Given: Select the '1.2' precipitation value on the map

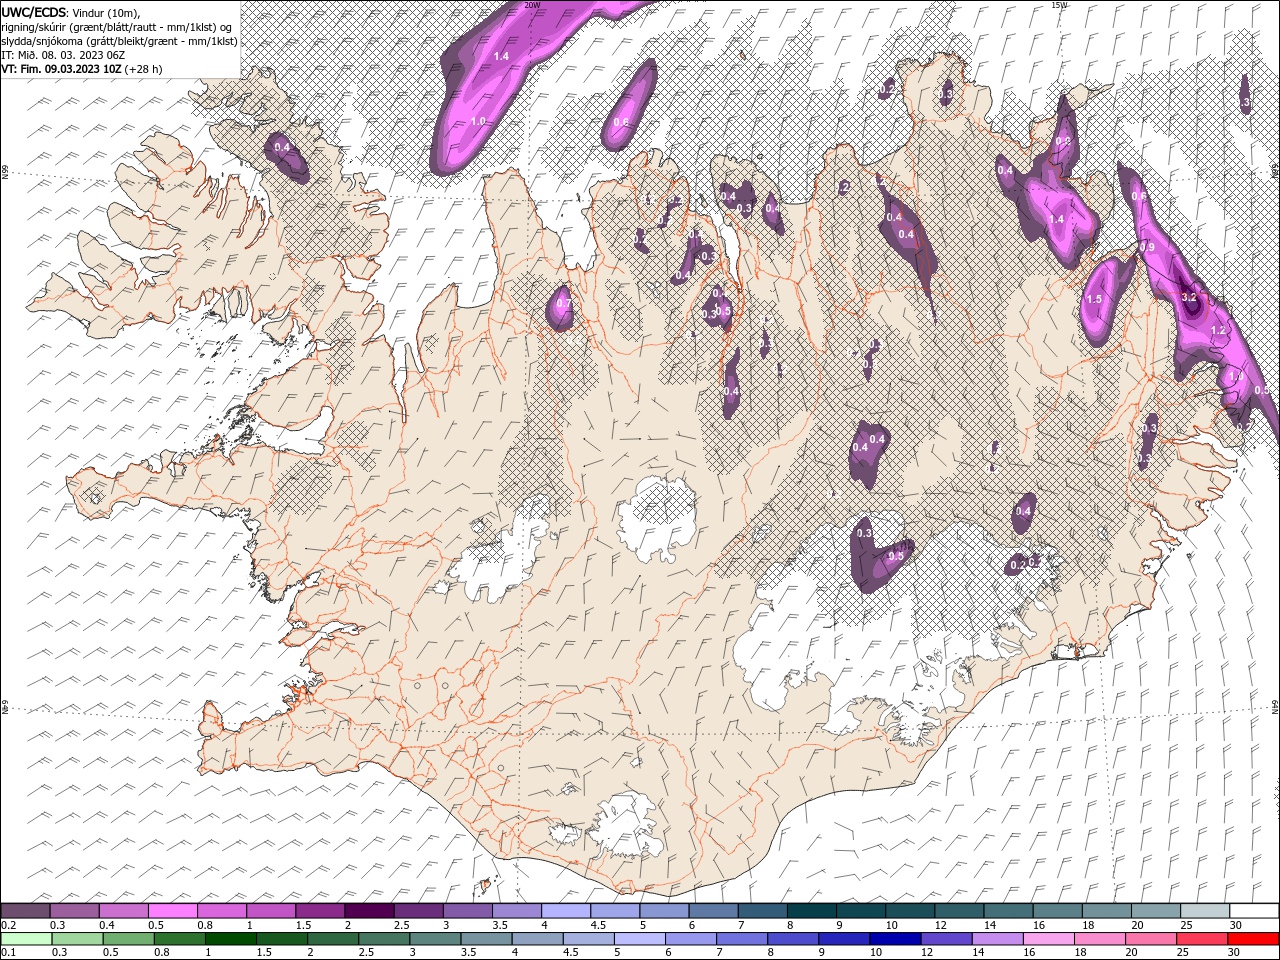Looking at the screenshot, I should tap(1218, 330).
